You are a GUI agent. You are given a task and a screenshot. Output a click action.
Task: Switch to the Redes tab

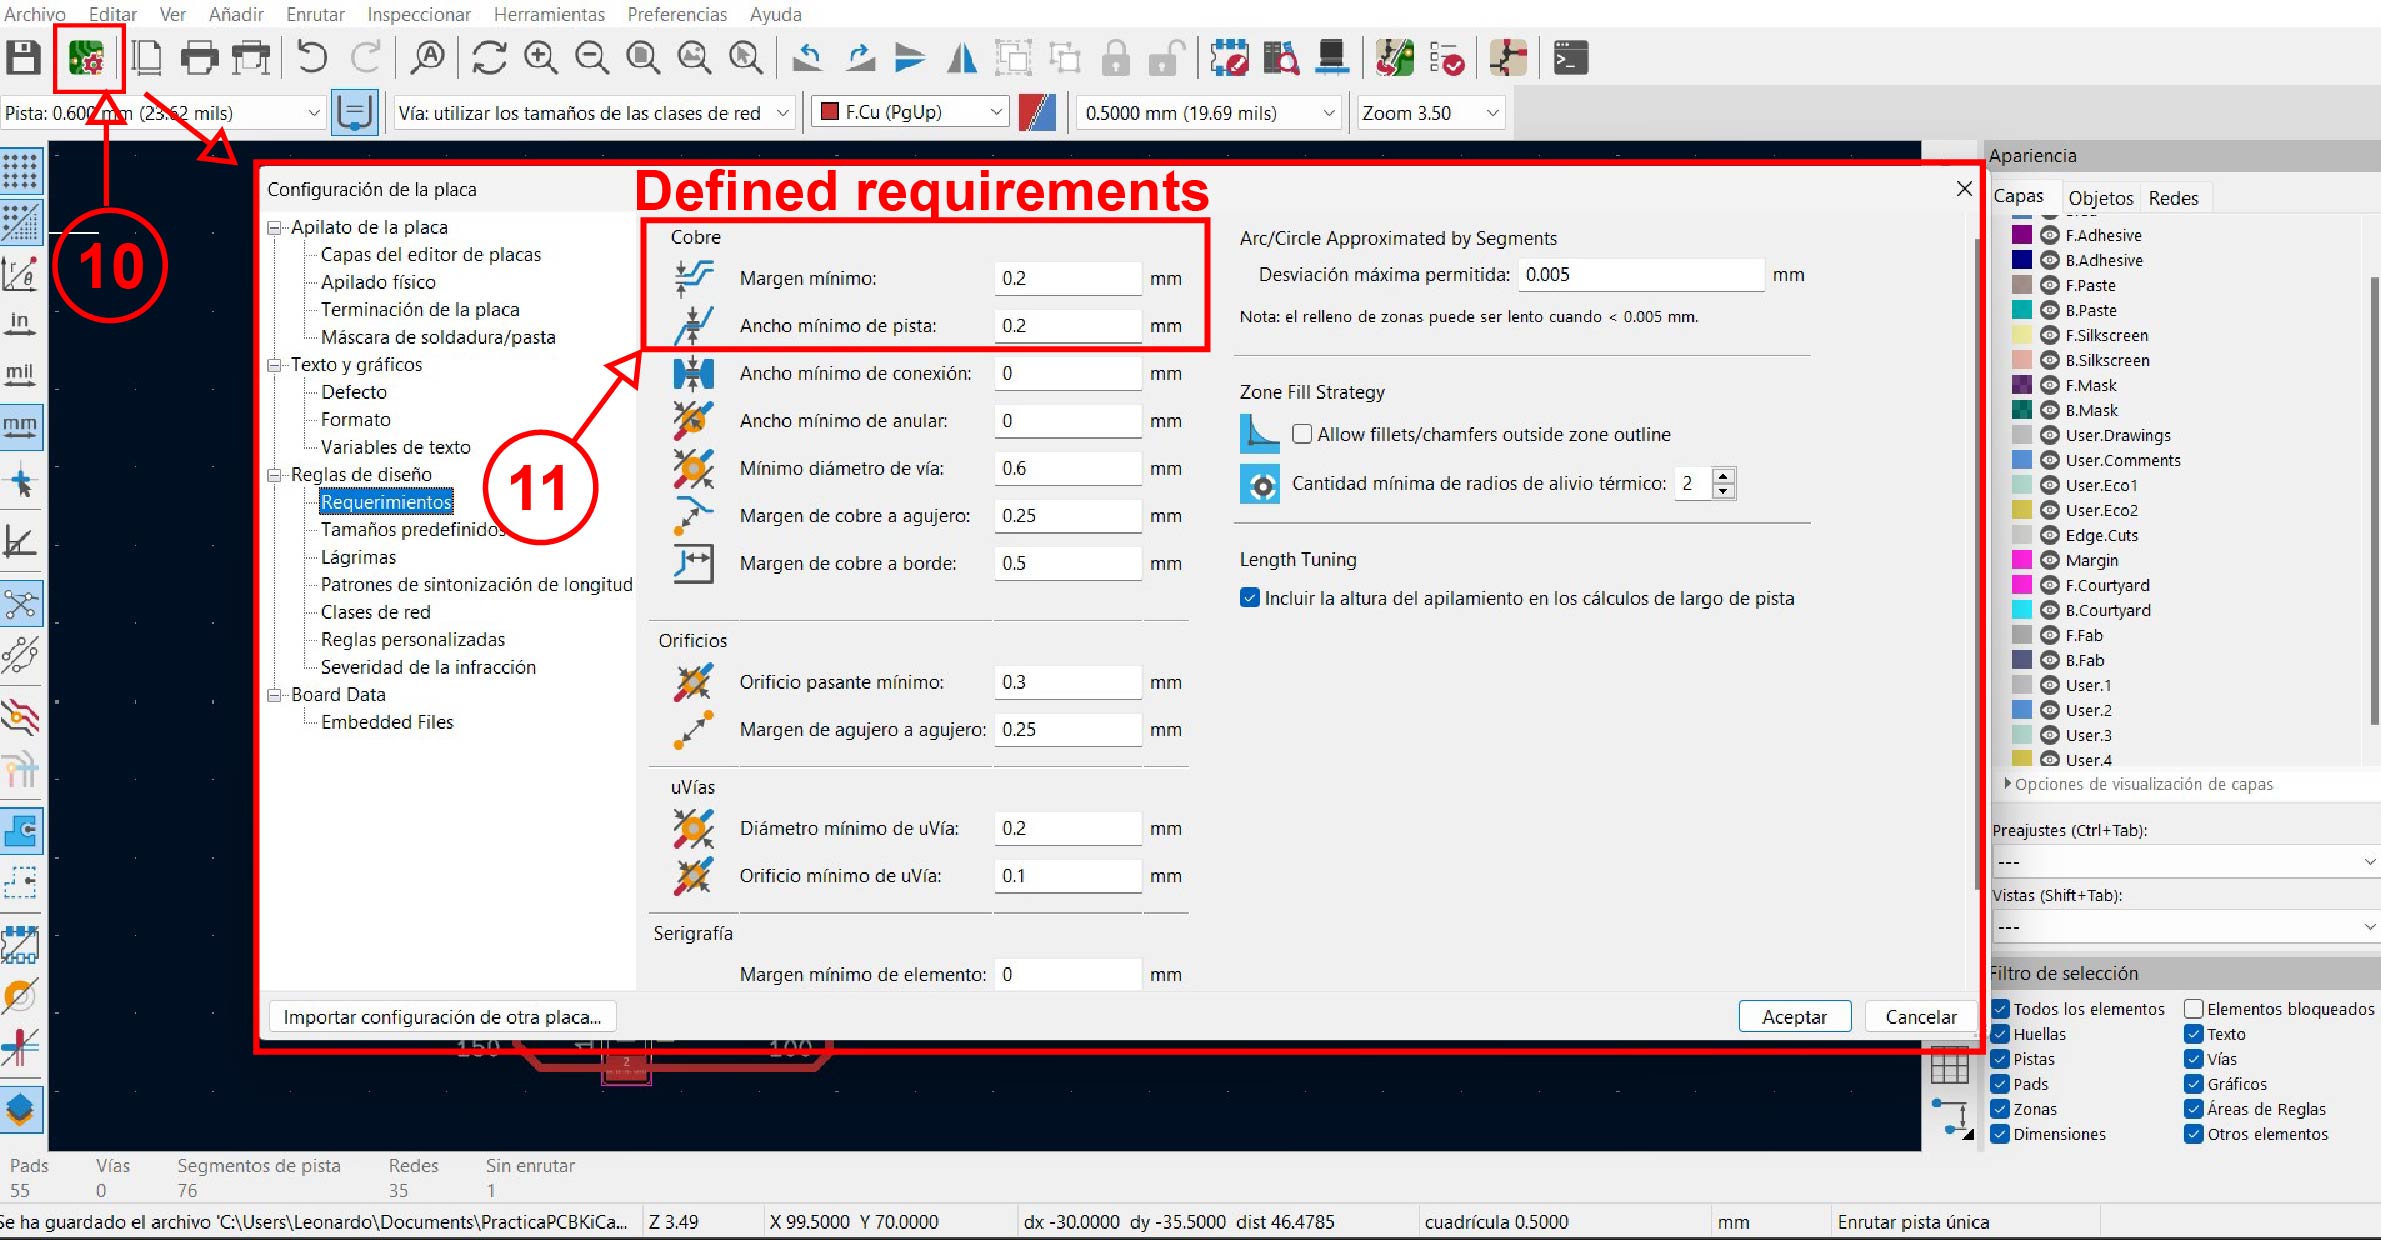tap(2173, 198)
